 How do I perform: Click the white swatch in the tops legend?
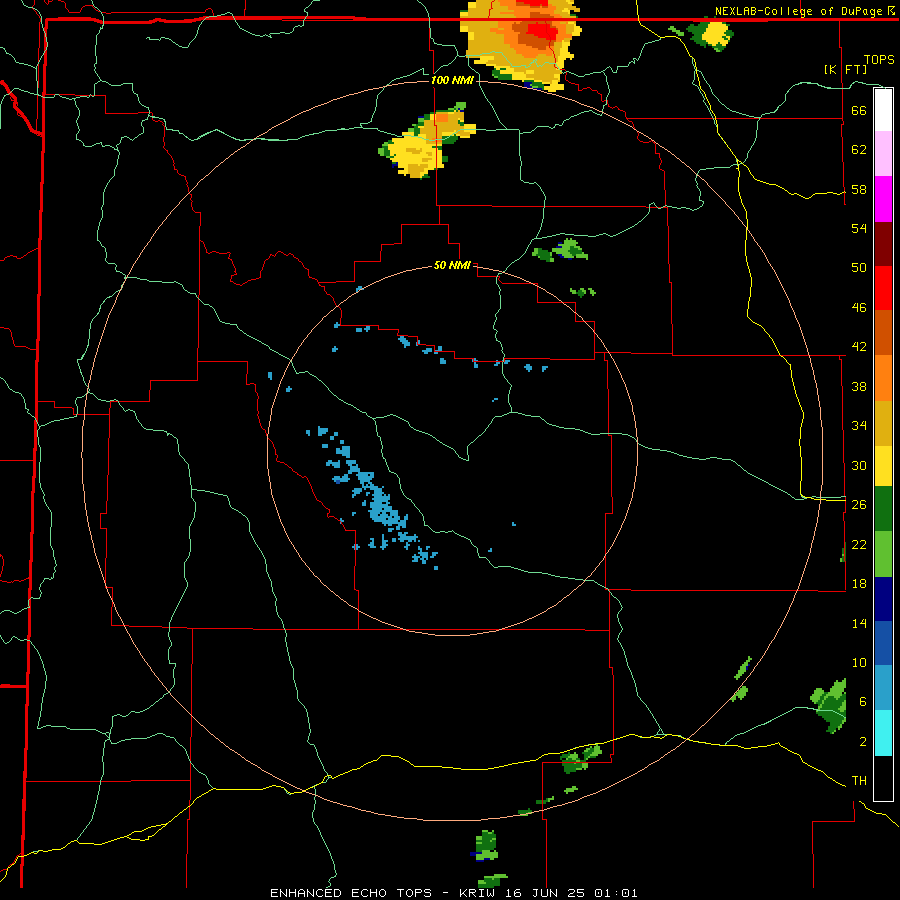click(x=883, y=110)
